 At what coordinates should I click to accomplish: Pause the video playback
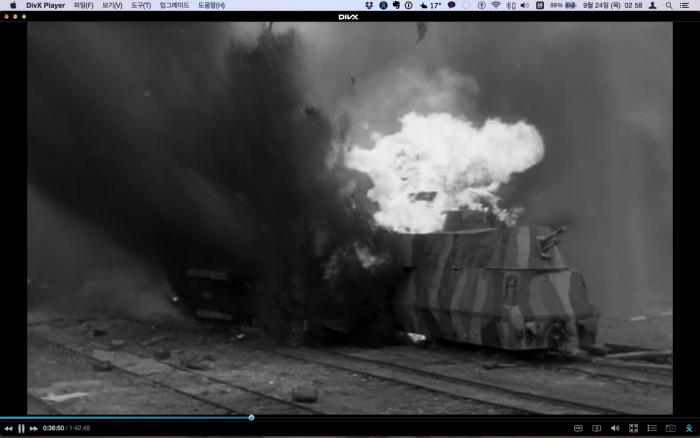click(21, 428)
